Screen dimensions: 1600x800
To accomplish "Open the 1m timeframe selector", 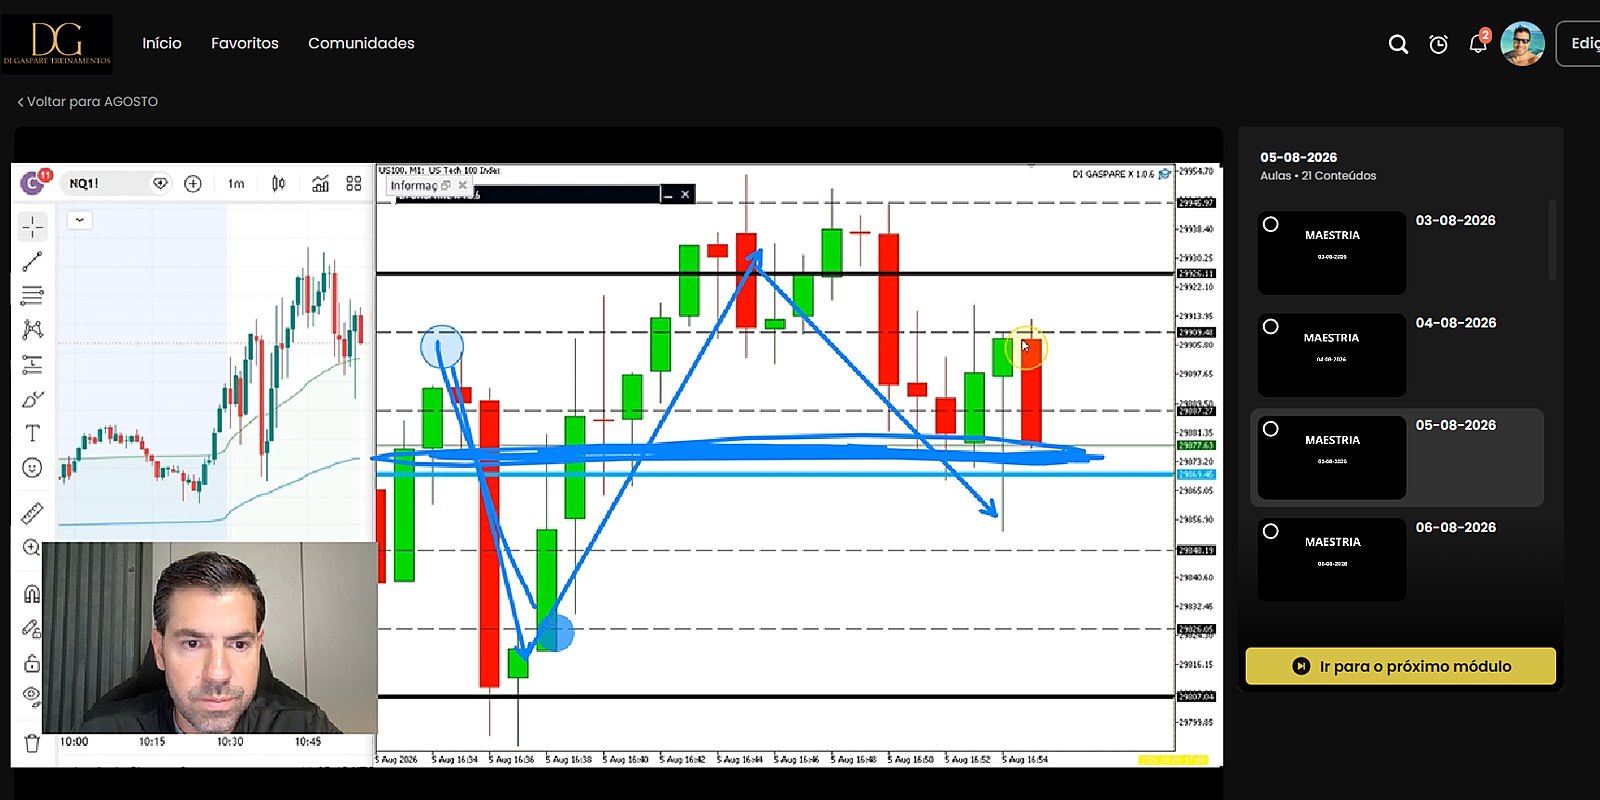I will [236, 184].
